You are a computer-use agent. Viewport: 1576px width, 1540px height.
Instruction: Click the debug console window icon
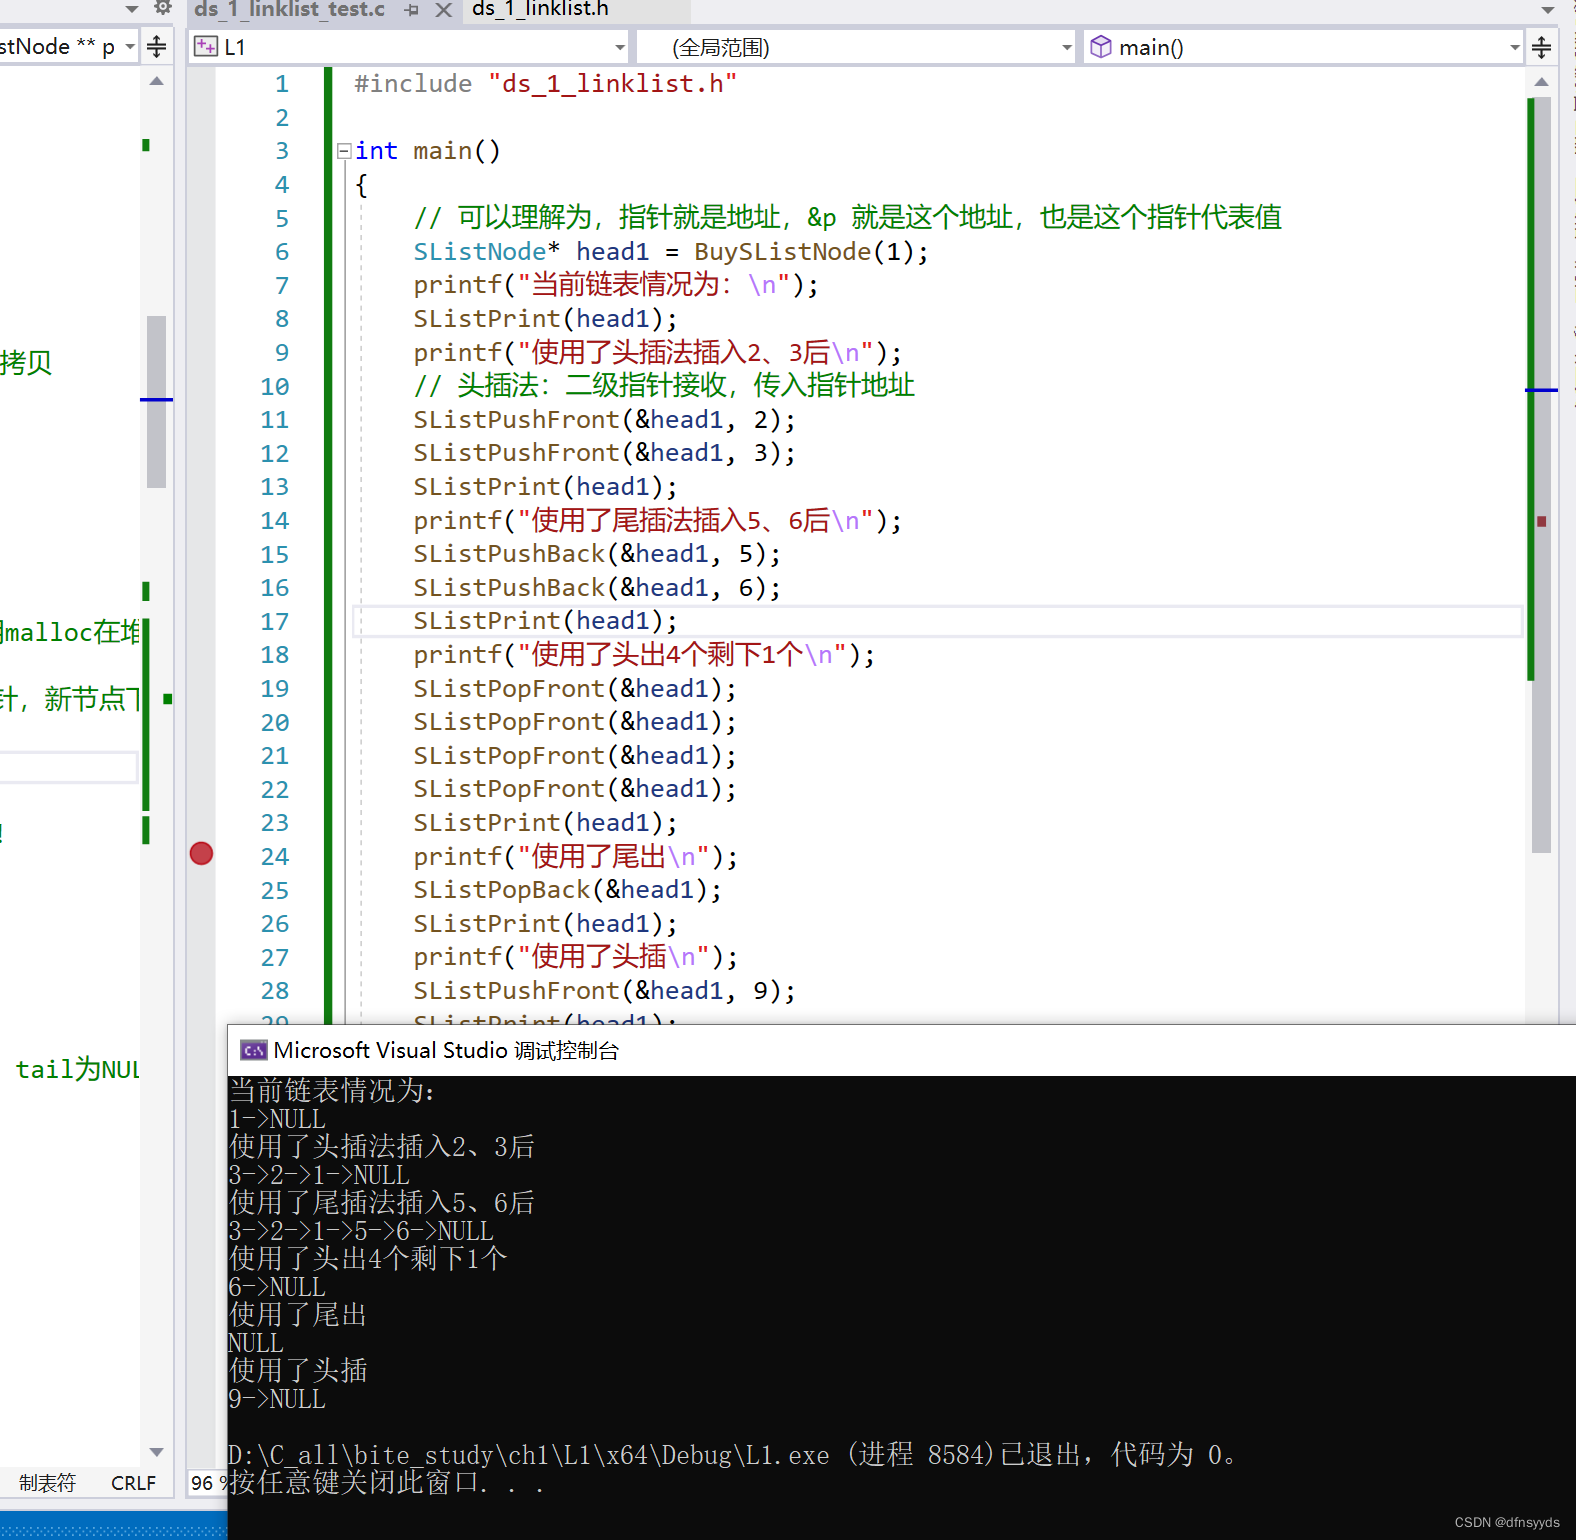[254, 1050]
